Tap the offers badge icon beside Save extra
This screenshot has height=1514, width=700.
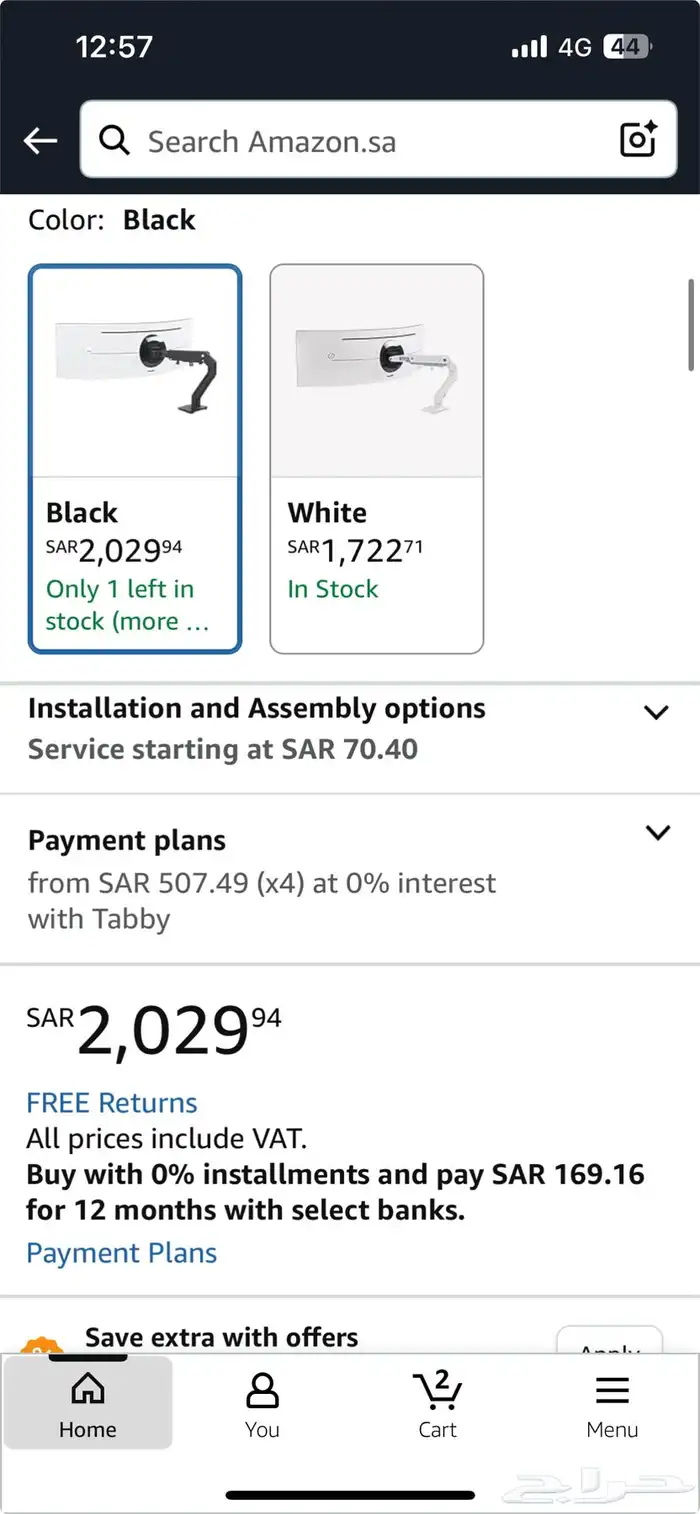point(41,1345)
